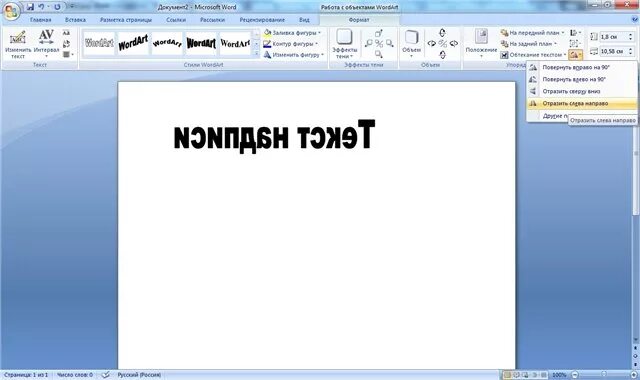Open the round Office button menu

[x=11, y=11]
